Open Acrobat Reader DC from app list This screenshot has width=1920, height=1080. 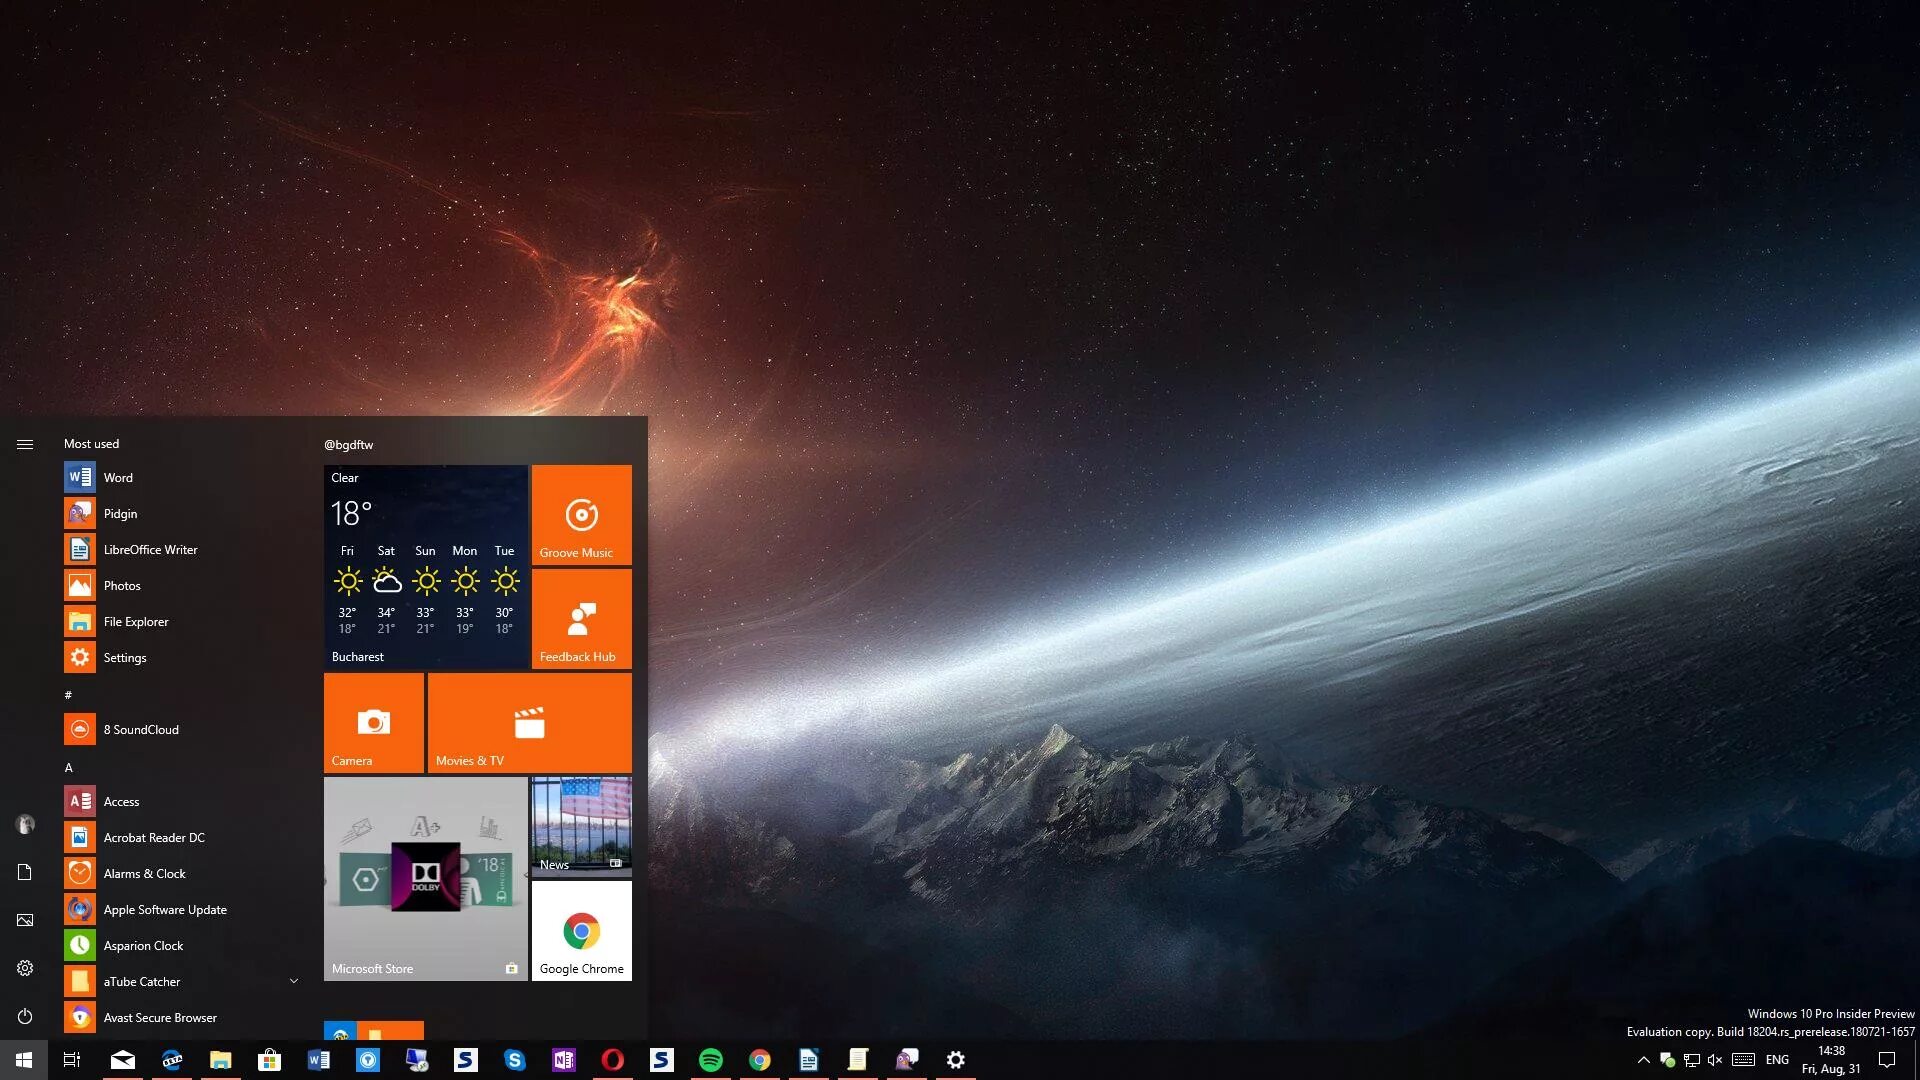pyautogui.click(x=154, y=838)
